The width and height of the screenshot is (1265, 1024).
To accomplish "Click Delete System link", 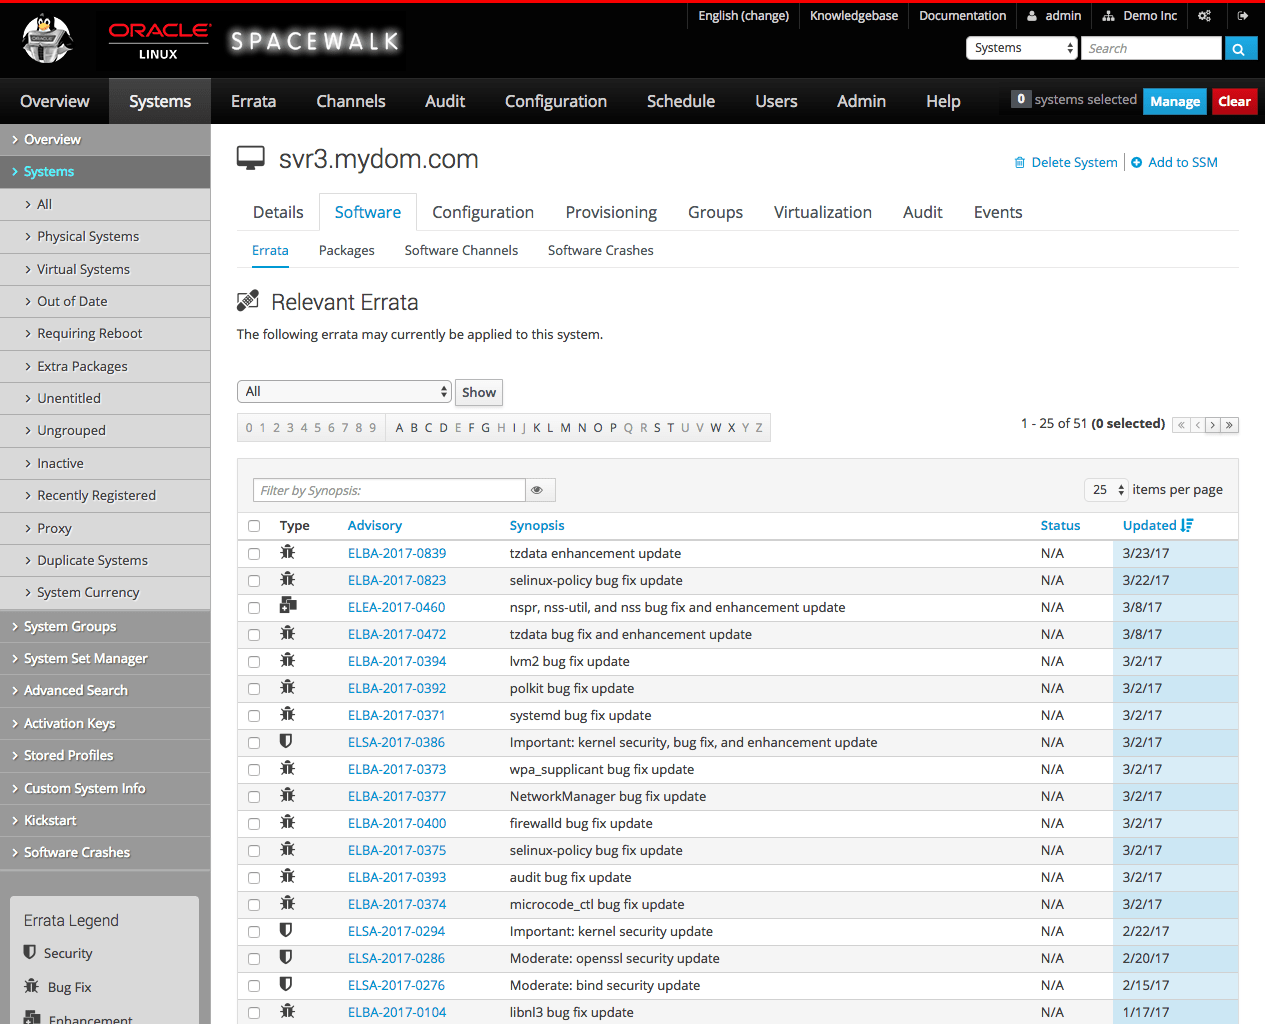I will pos(1066,162).
